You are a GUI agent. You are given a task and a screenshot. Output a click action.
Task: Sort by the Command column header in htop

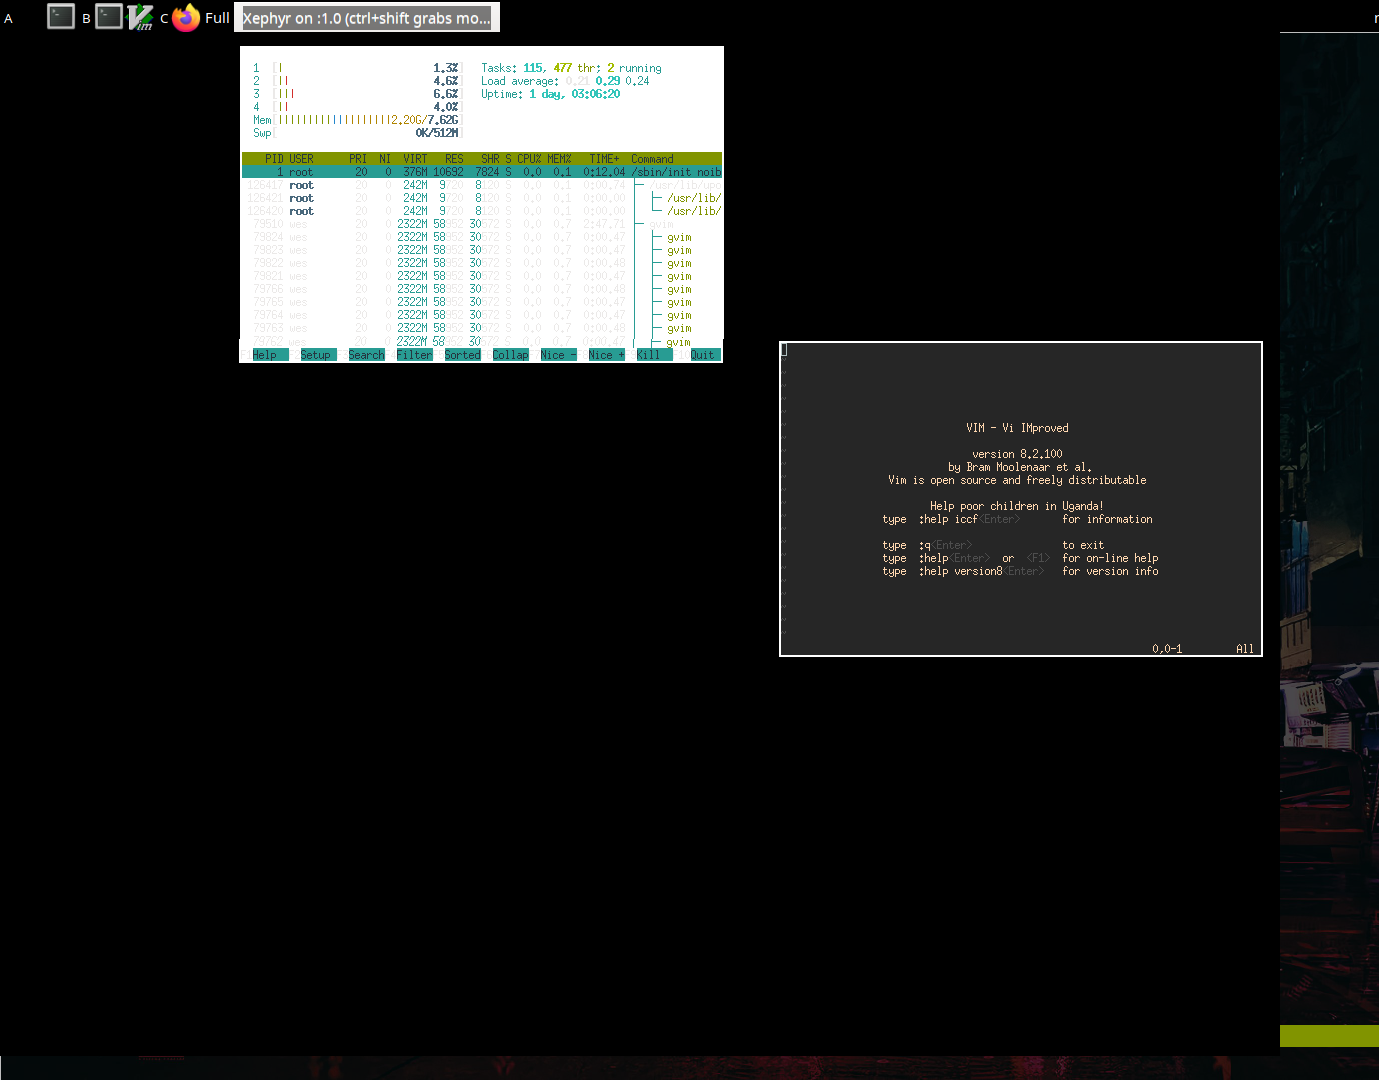(x=652, y=159)
